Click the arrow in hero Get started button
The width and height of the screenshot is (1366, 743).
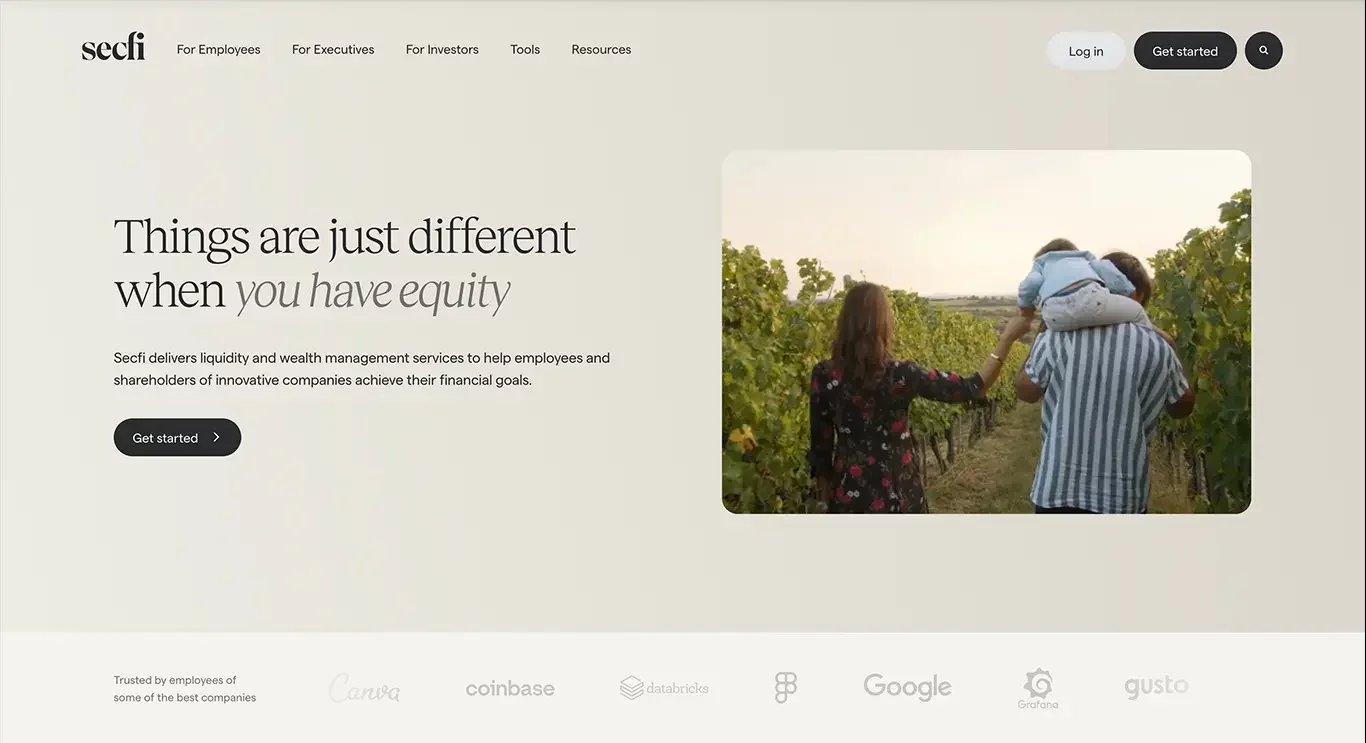(x=216, y=437)
